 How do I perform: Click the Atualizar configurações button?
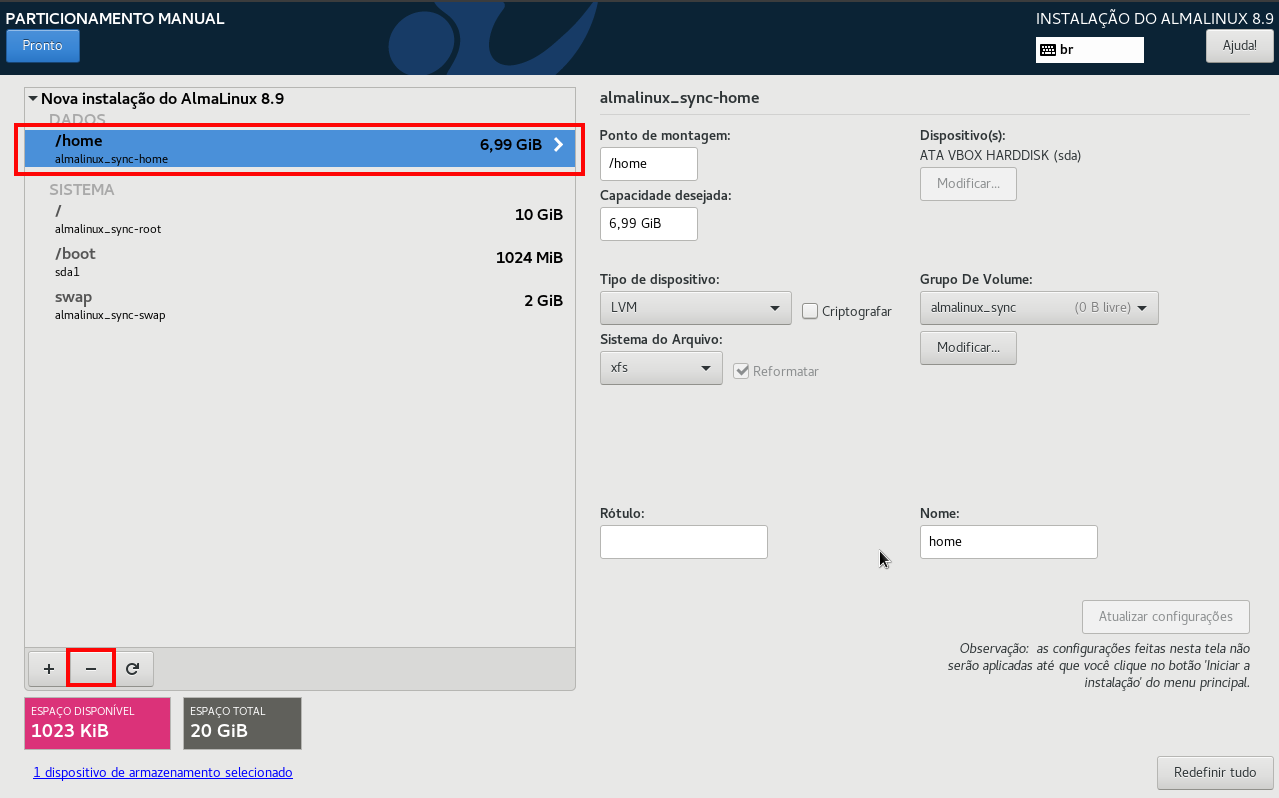[x=1166, y=617]
